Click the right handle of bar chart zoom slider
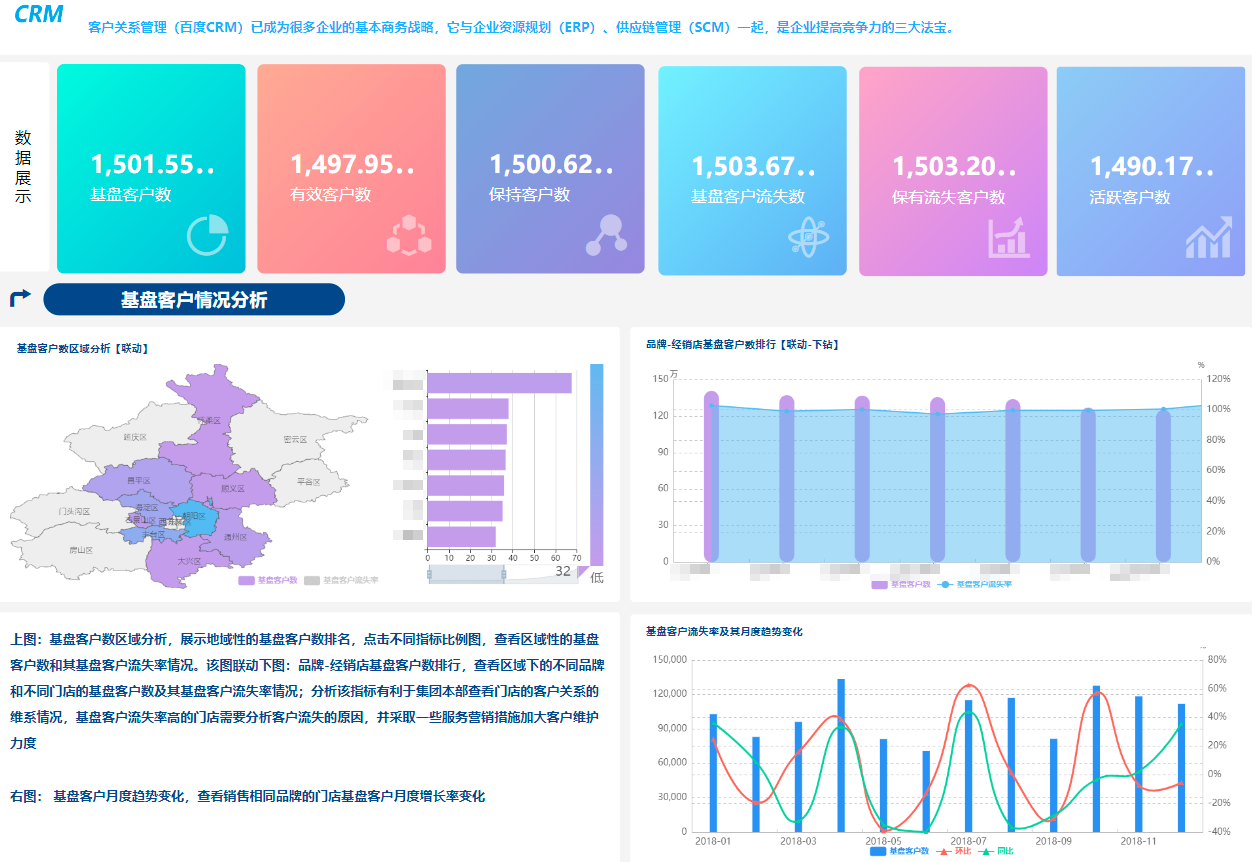Image resolution: width=1252 pixels, height=862 pixels. coord(503,573)
